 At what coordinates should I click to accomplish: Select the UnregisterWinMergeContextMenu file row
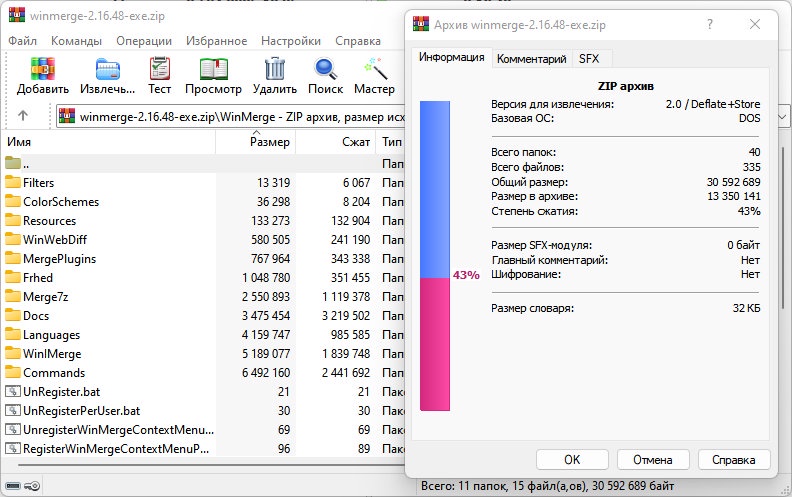click(x=205, y=430)
